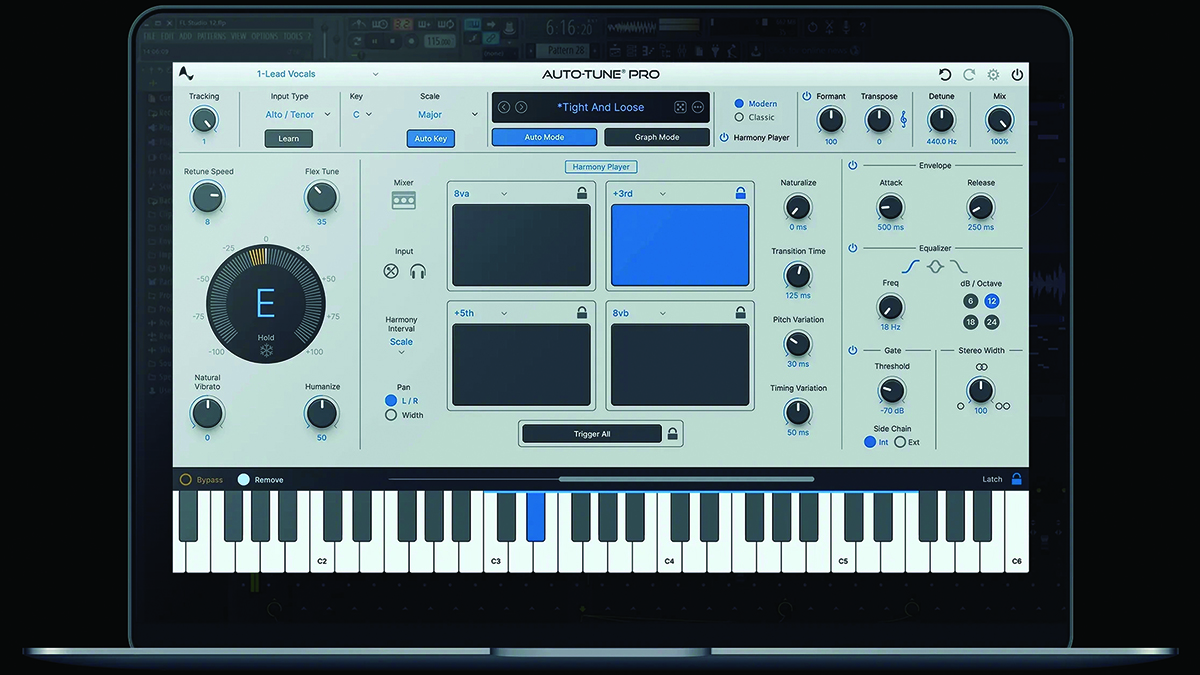
Task: Open OPTIONS menu in FL Studio window
Action: [265, 36]
